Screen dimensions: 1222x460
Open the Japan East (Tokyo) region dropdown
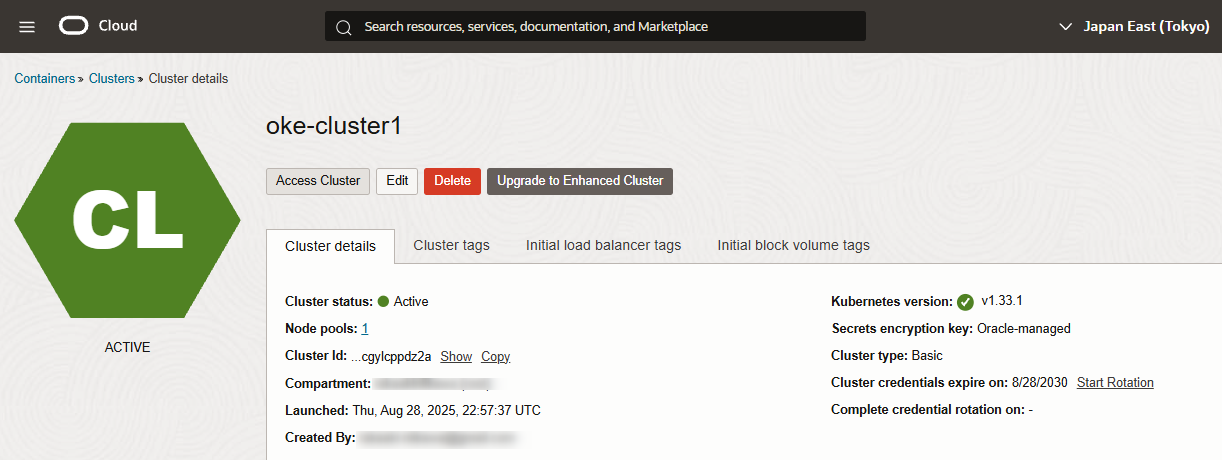[1134, 27]
